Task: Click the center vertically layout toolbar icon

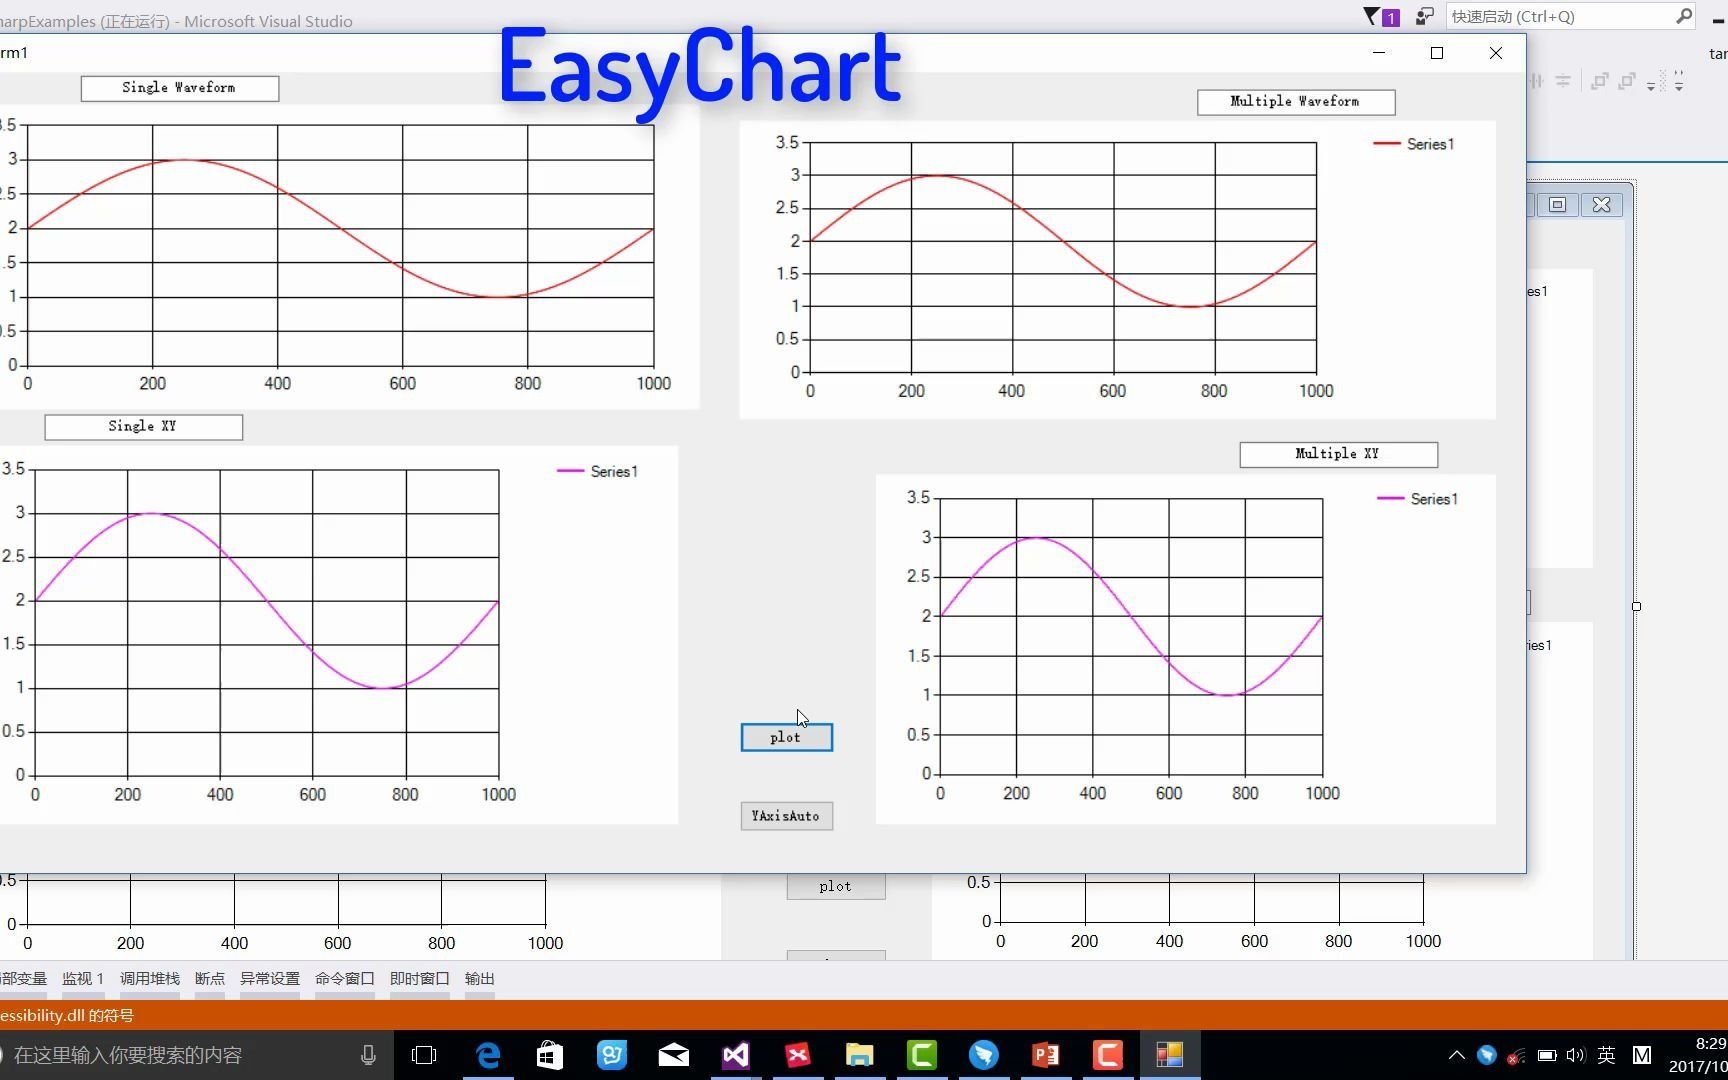Action: pyautogui.click(x=1563, y=81)
